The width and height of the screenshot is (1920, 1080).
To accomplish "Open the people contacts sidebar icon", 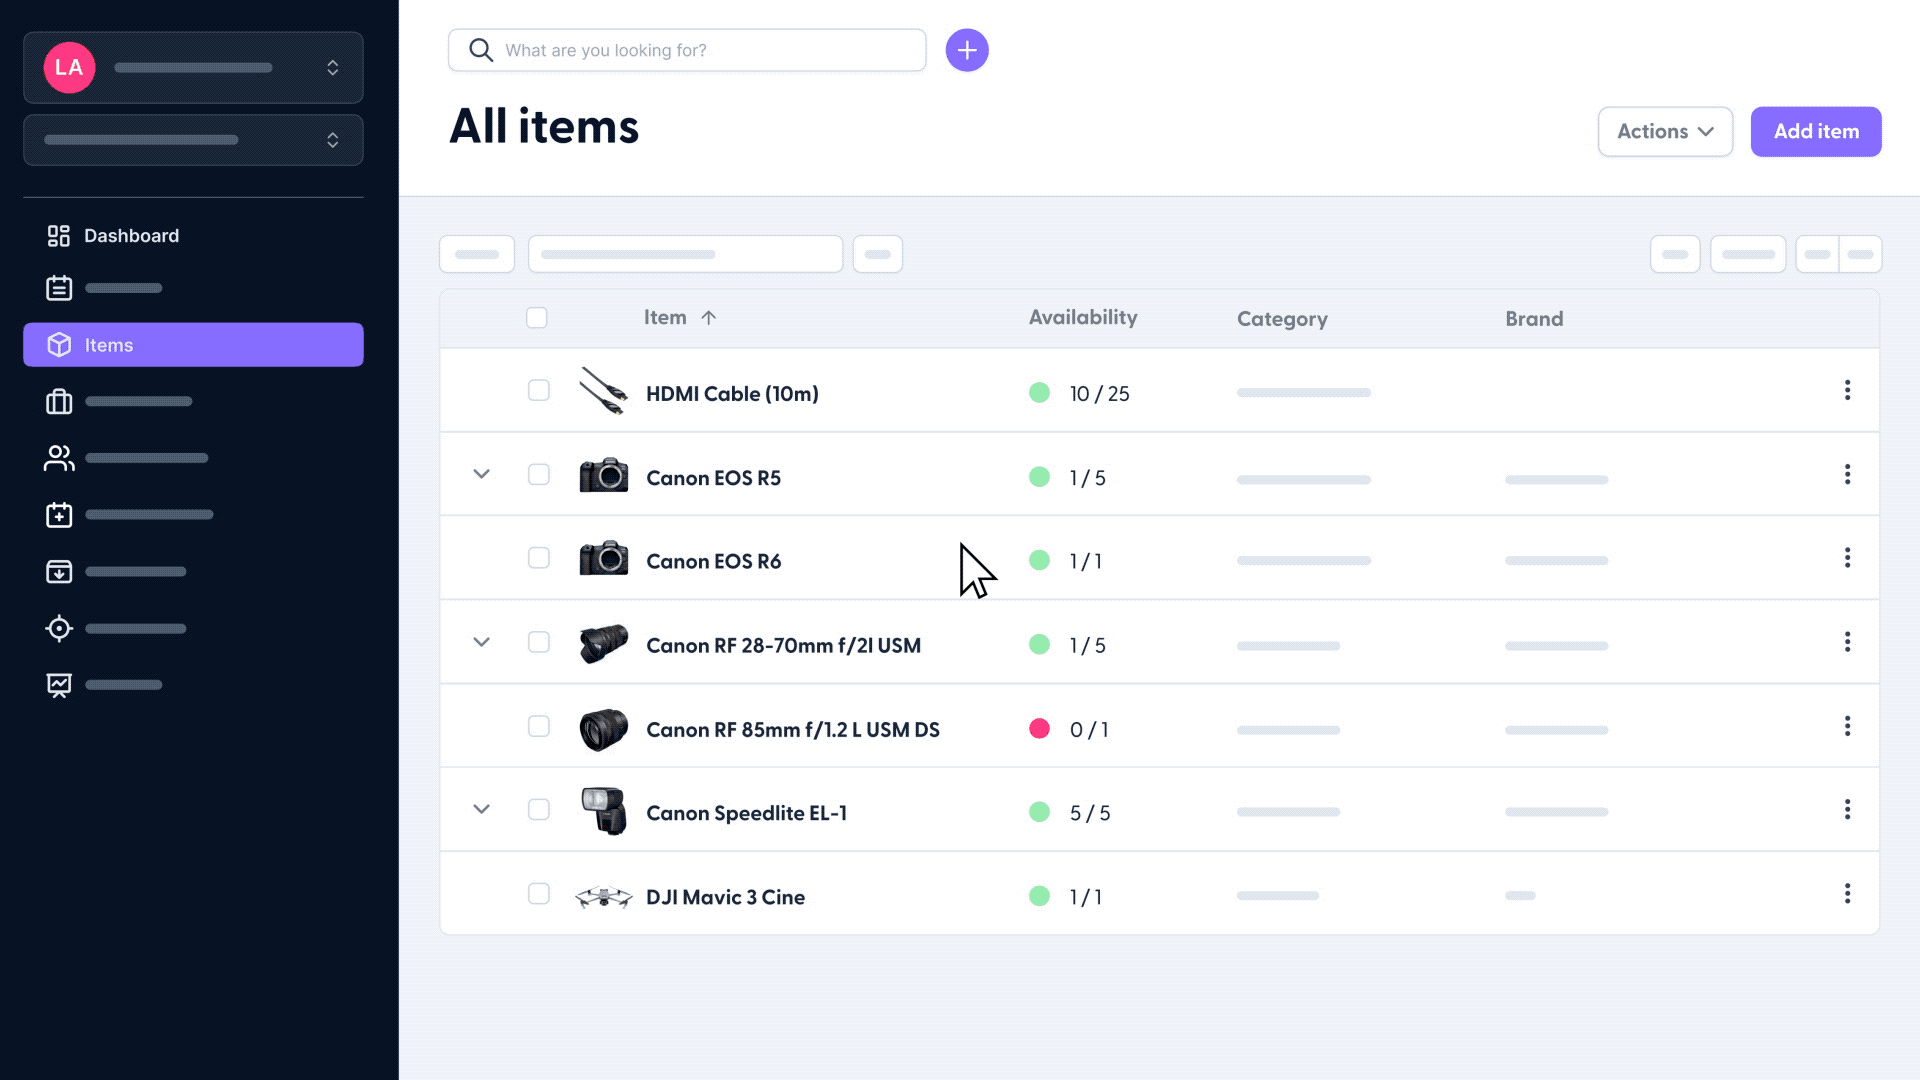I will pyautogui.click(x=59, y=458).
